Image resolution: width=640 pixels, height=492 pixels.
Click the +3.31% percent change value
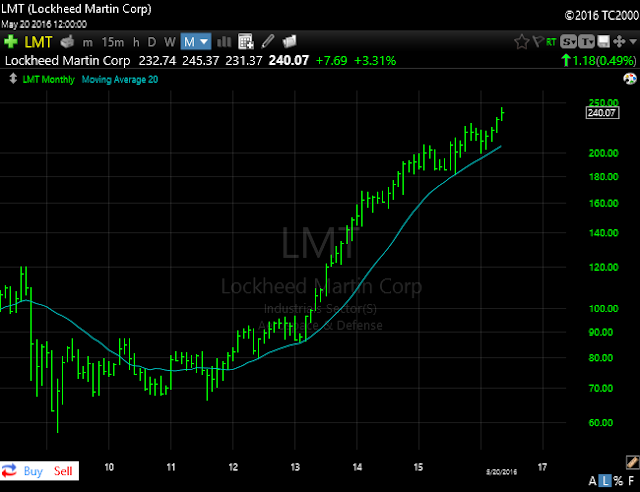[x=375, y=61]
